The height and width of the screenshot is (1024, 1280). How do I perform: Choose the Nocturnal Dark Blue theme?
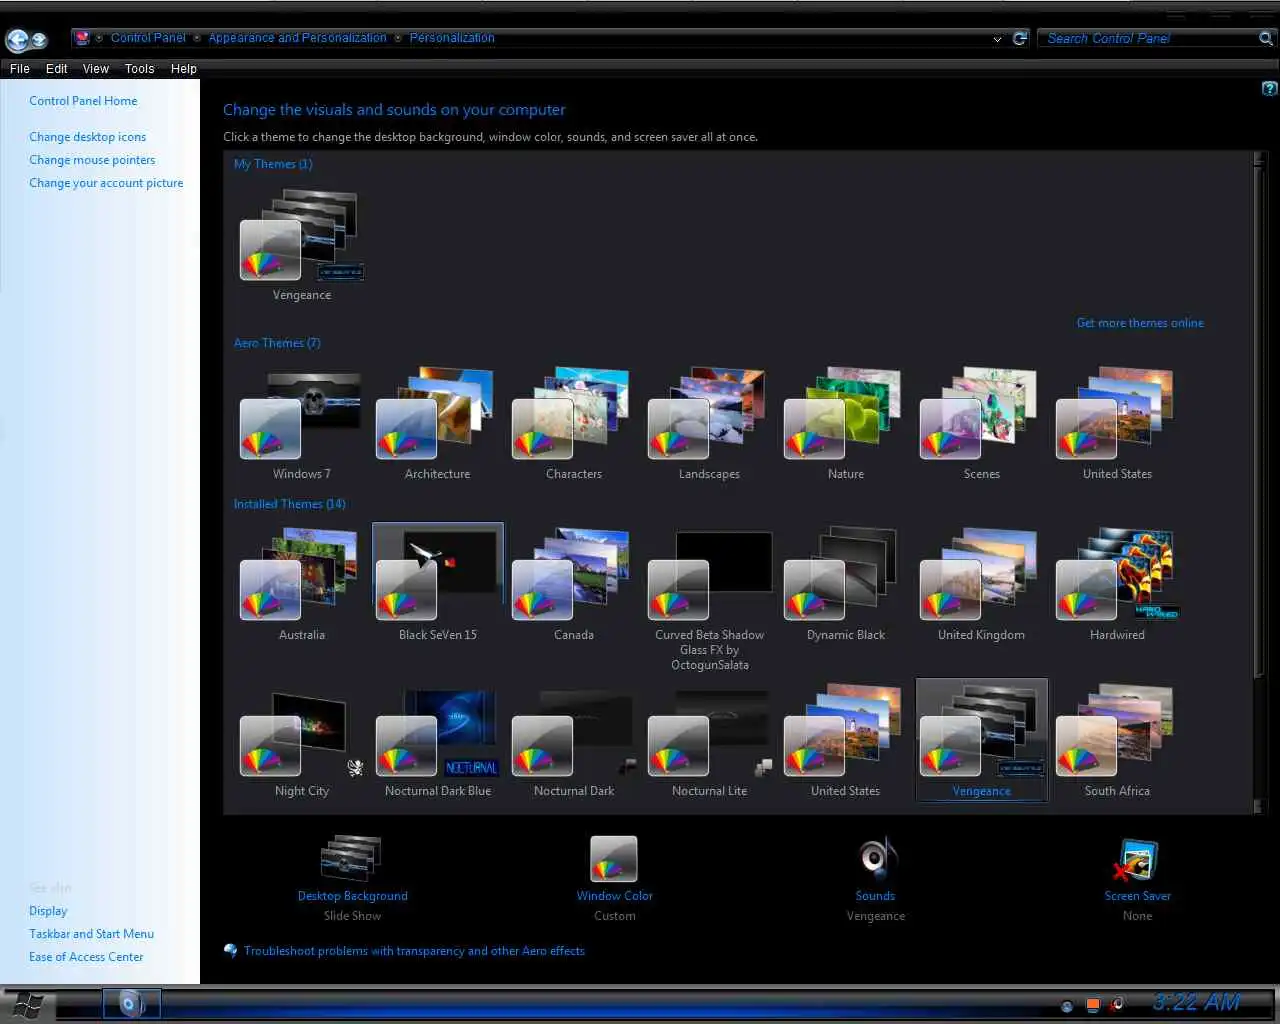click(x=437, y=741)
